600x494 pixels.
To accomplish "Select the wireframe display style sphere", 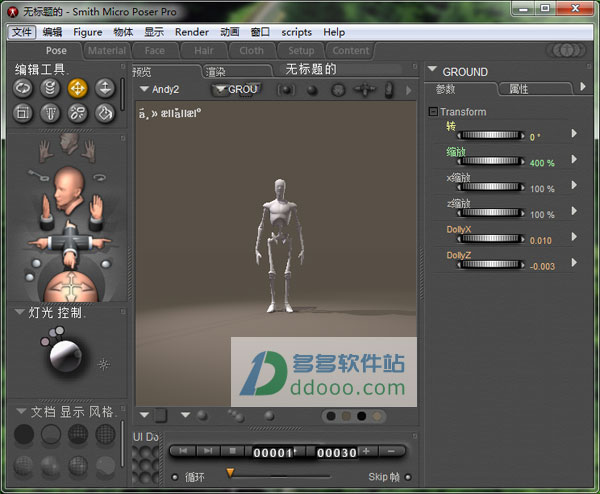I will click(x=78, y=434).
